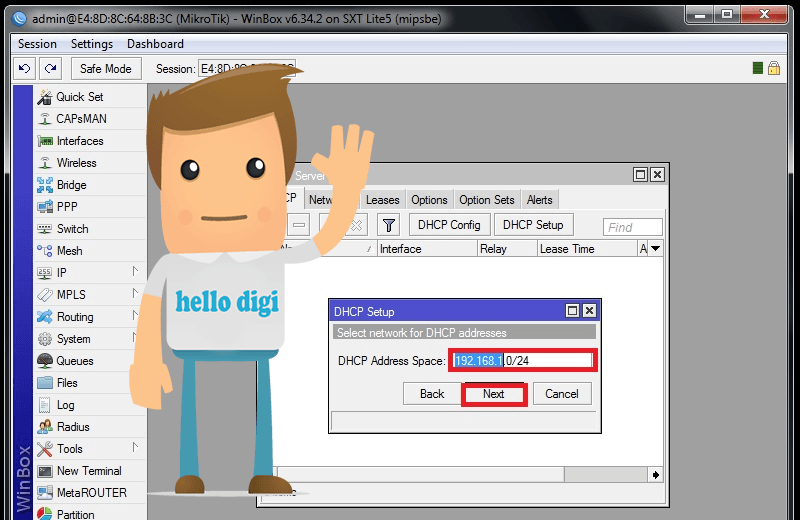Launch New Terminal from sidebar
Screen dimensions: 800x520
(89, 471)
